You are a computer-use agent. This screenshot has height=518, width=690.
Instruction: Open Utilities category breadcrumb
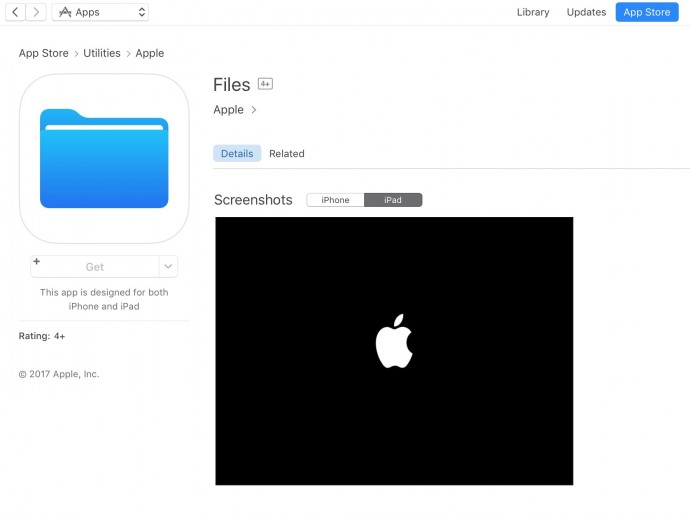coord(102,53)
